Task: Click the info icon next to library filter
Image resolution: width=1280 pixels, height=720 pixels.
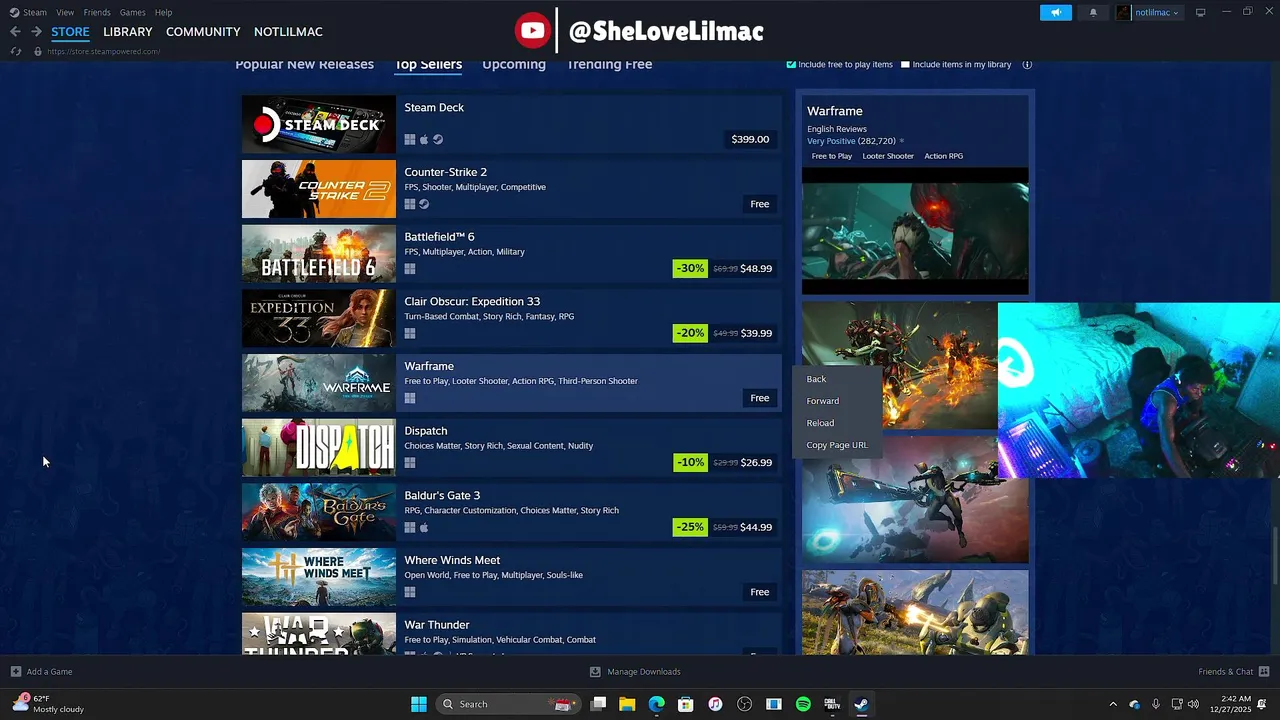Action: [x=1027, y=64]
